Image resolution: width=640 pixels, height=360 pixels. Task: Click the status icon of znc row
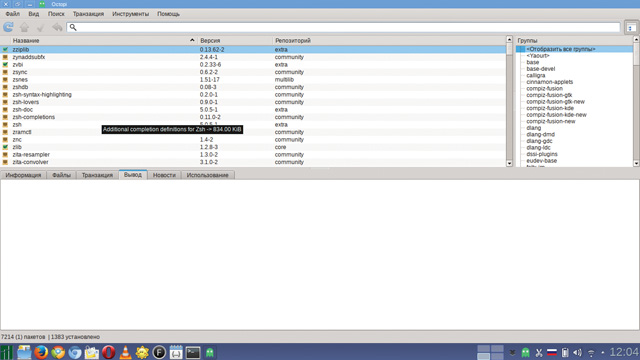point(5,140)
